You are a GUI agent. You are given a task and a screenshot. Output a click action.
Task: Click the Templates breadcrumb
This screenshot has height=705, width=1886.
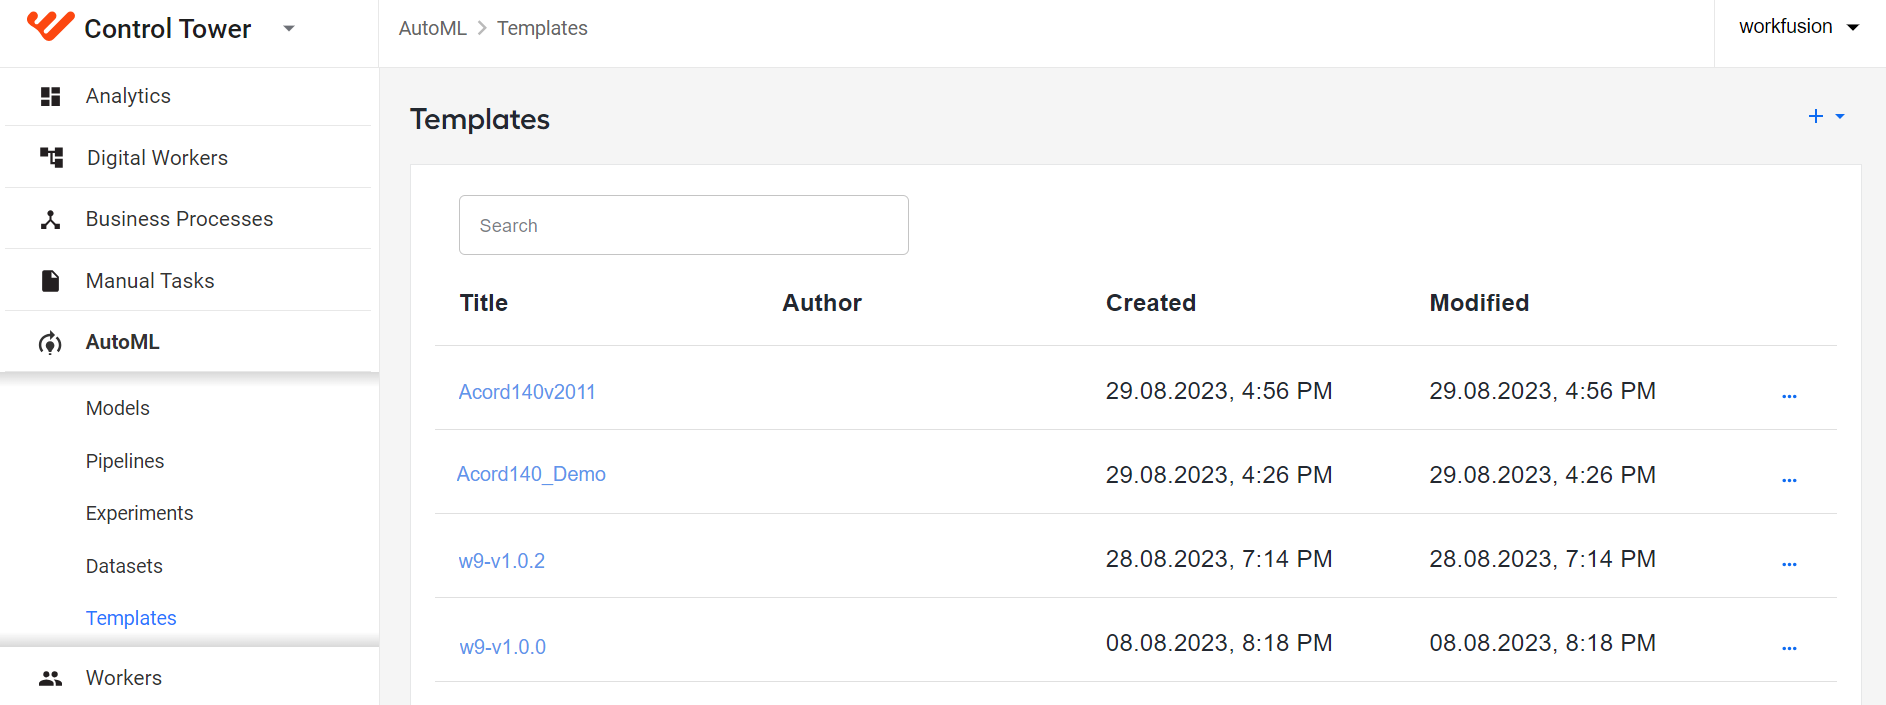(x=542, y=28)
